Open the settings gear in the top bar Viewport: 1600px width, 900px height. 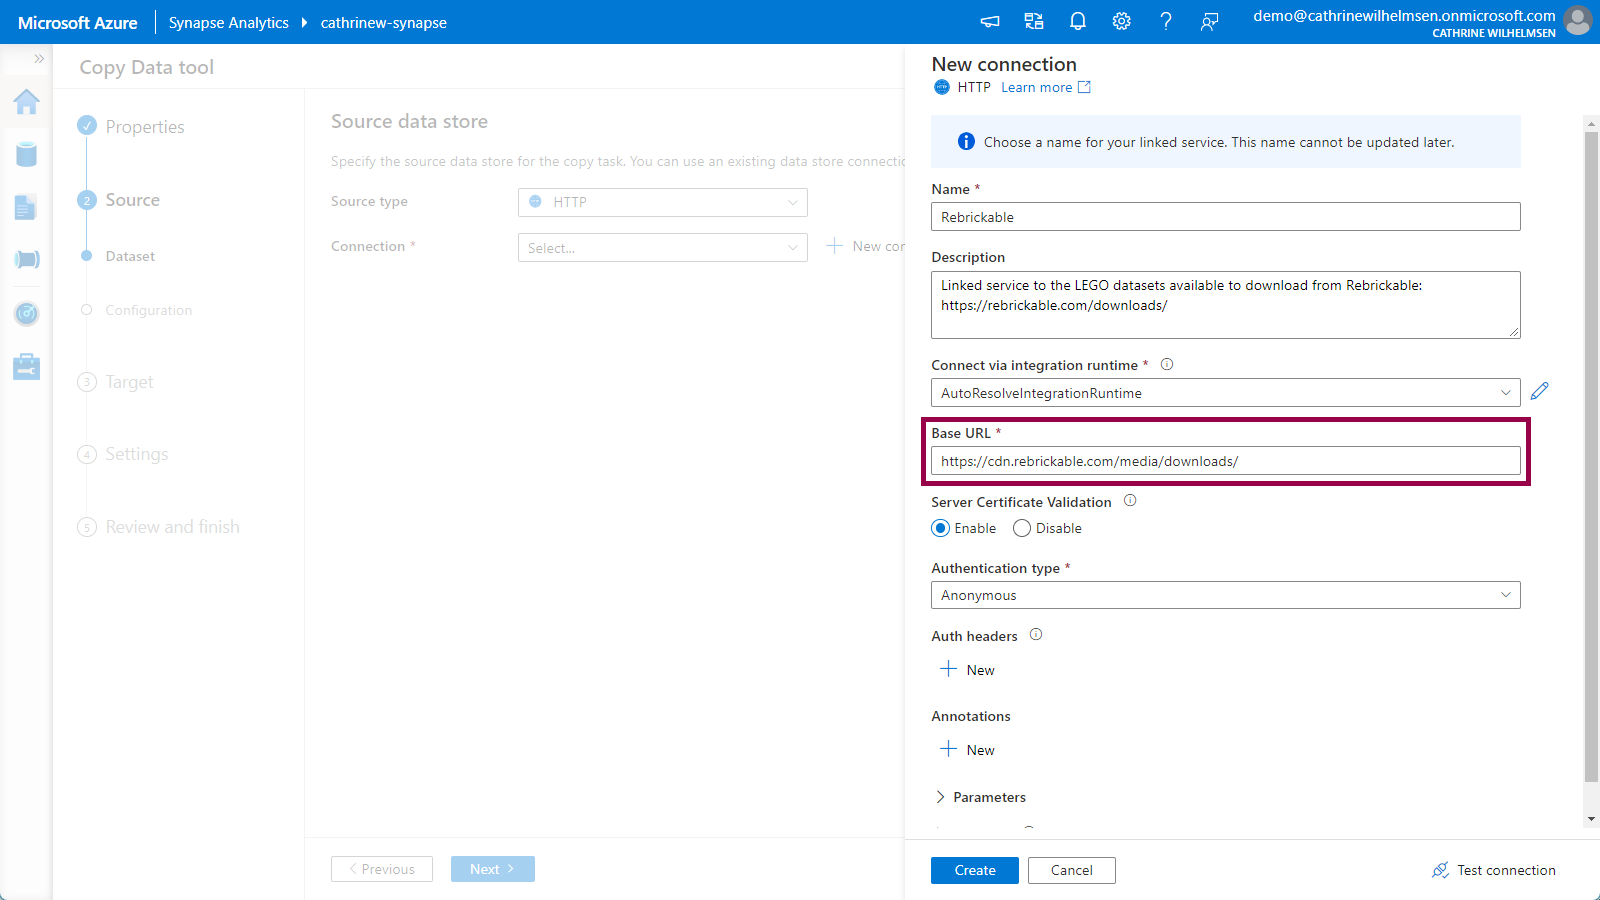tap(1122, 21)
